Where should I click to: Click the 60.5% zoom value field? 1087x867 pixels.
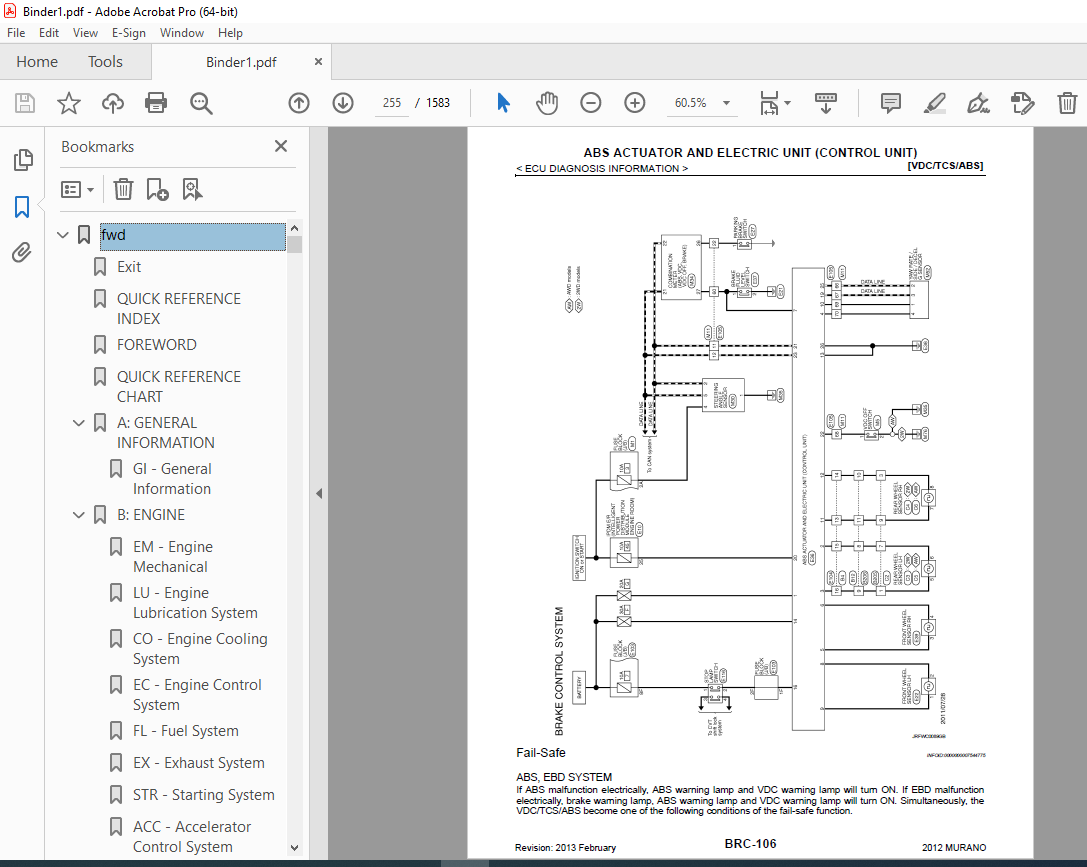pyautogui.click(x=690, y=103)
